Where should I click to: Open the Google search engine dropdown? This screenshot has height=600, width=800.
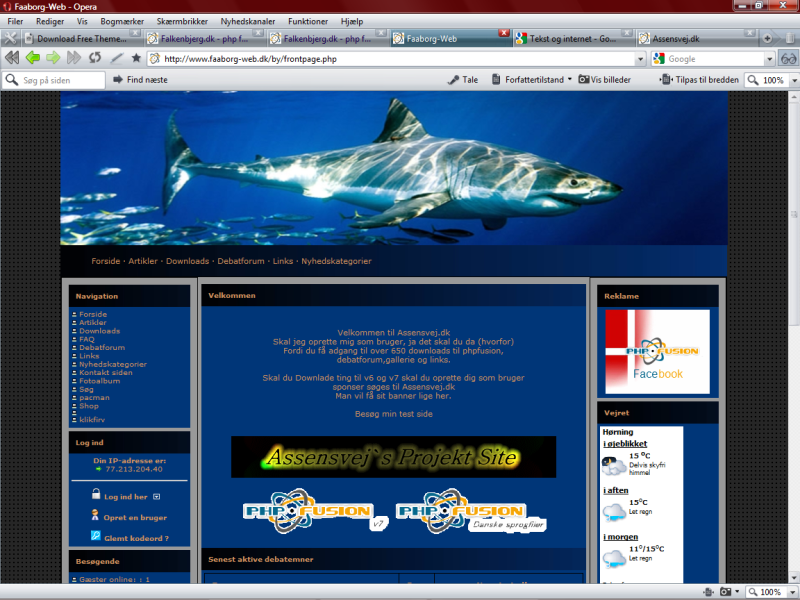tap(769, 59)
